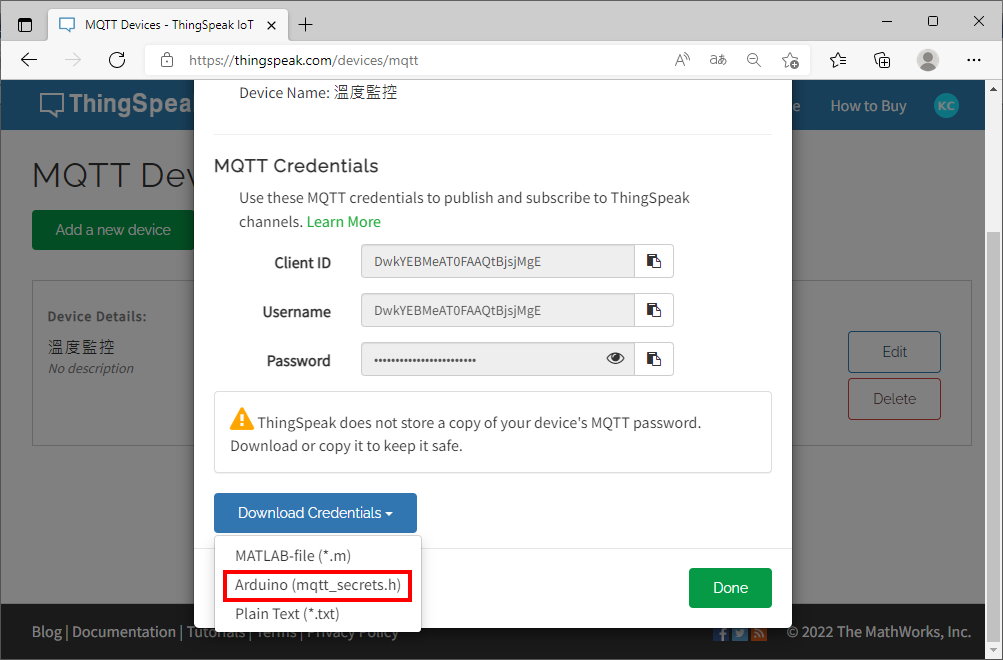Open the Blog footer link

(47, 632)
